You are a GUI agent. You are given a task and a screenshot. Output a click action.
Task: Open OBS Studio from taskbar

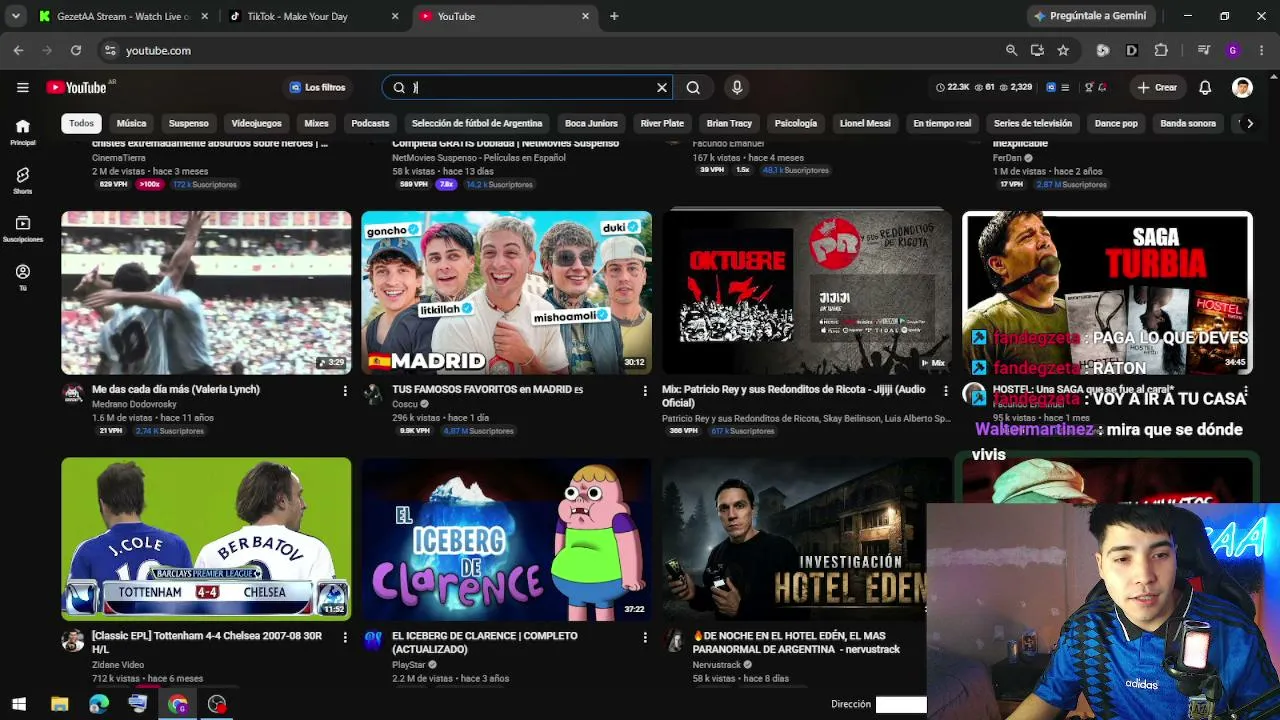point(217,705)
